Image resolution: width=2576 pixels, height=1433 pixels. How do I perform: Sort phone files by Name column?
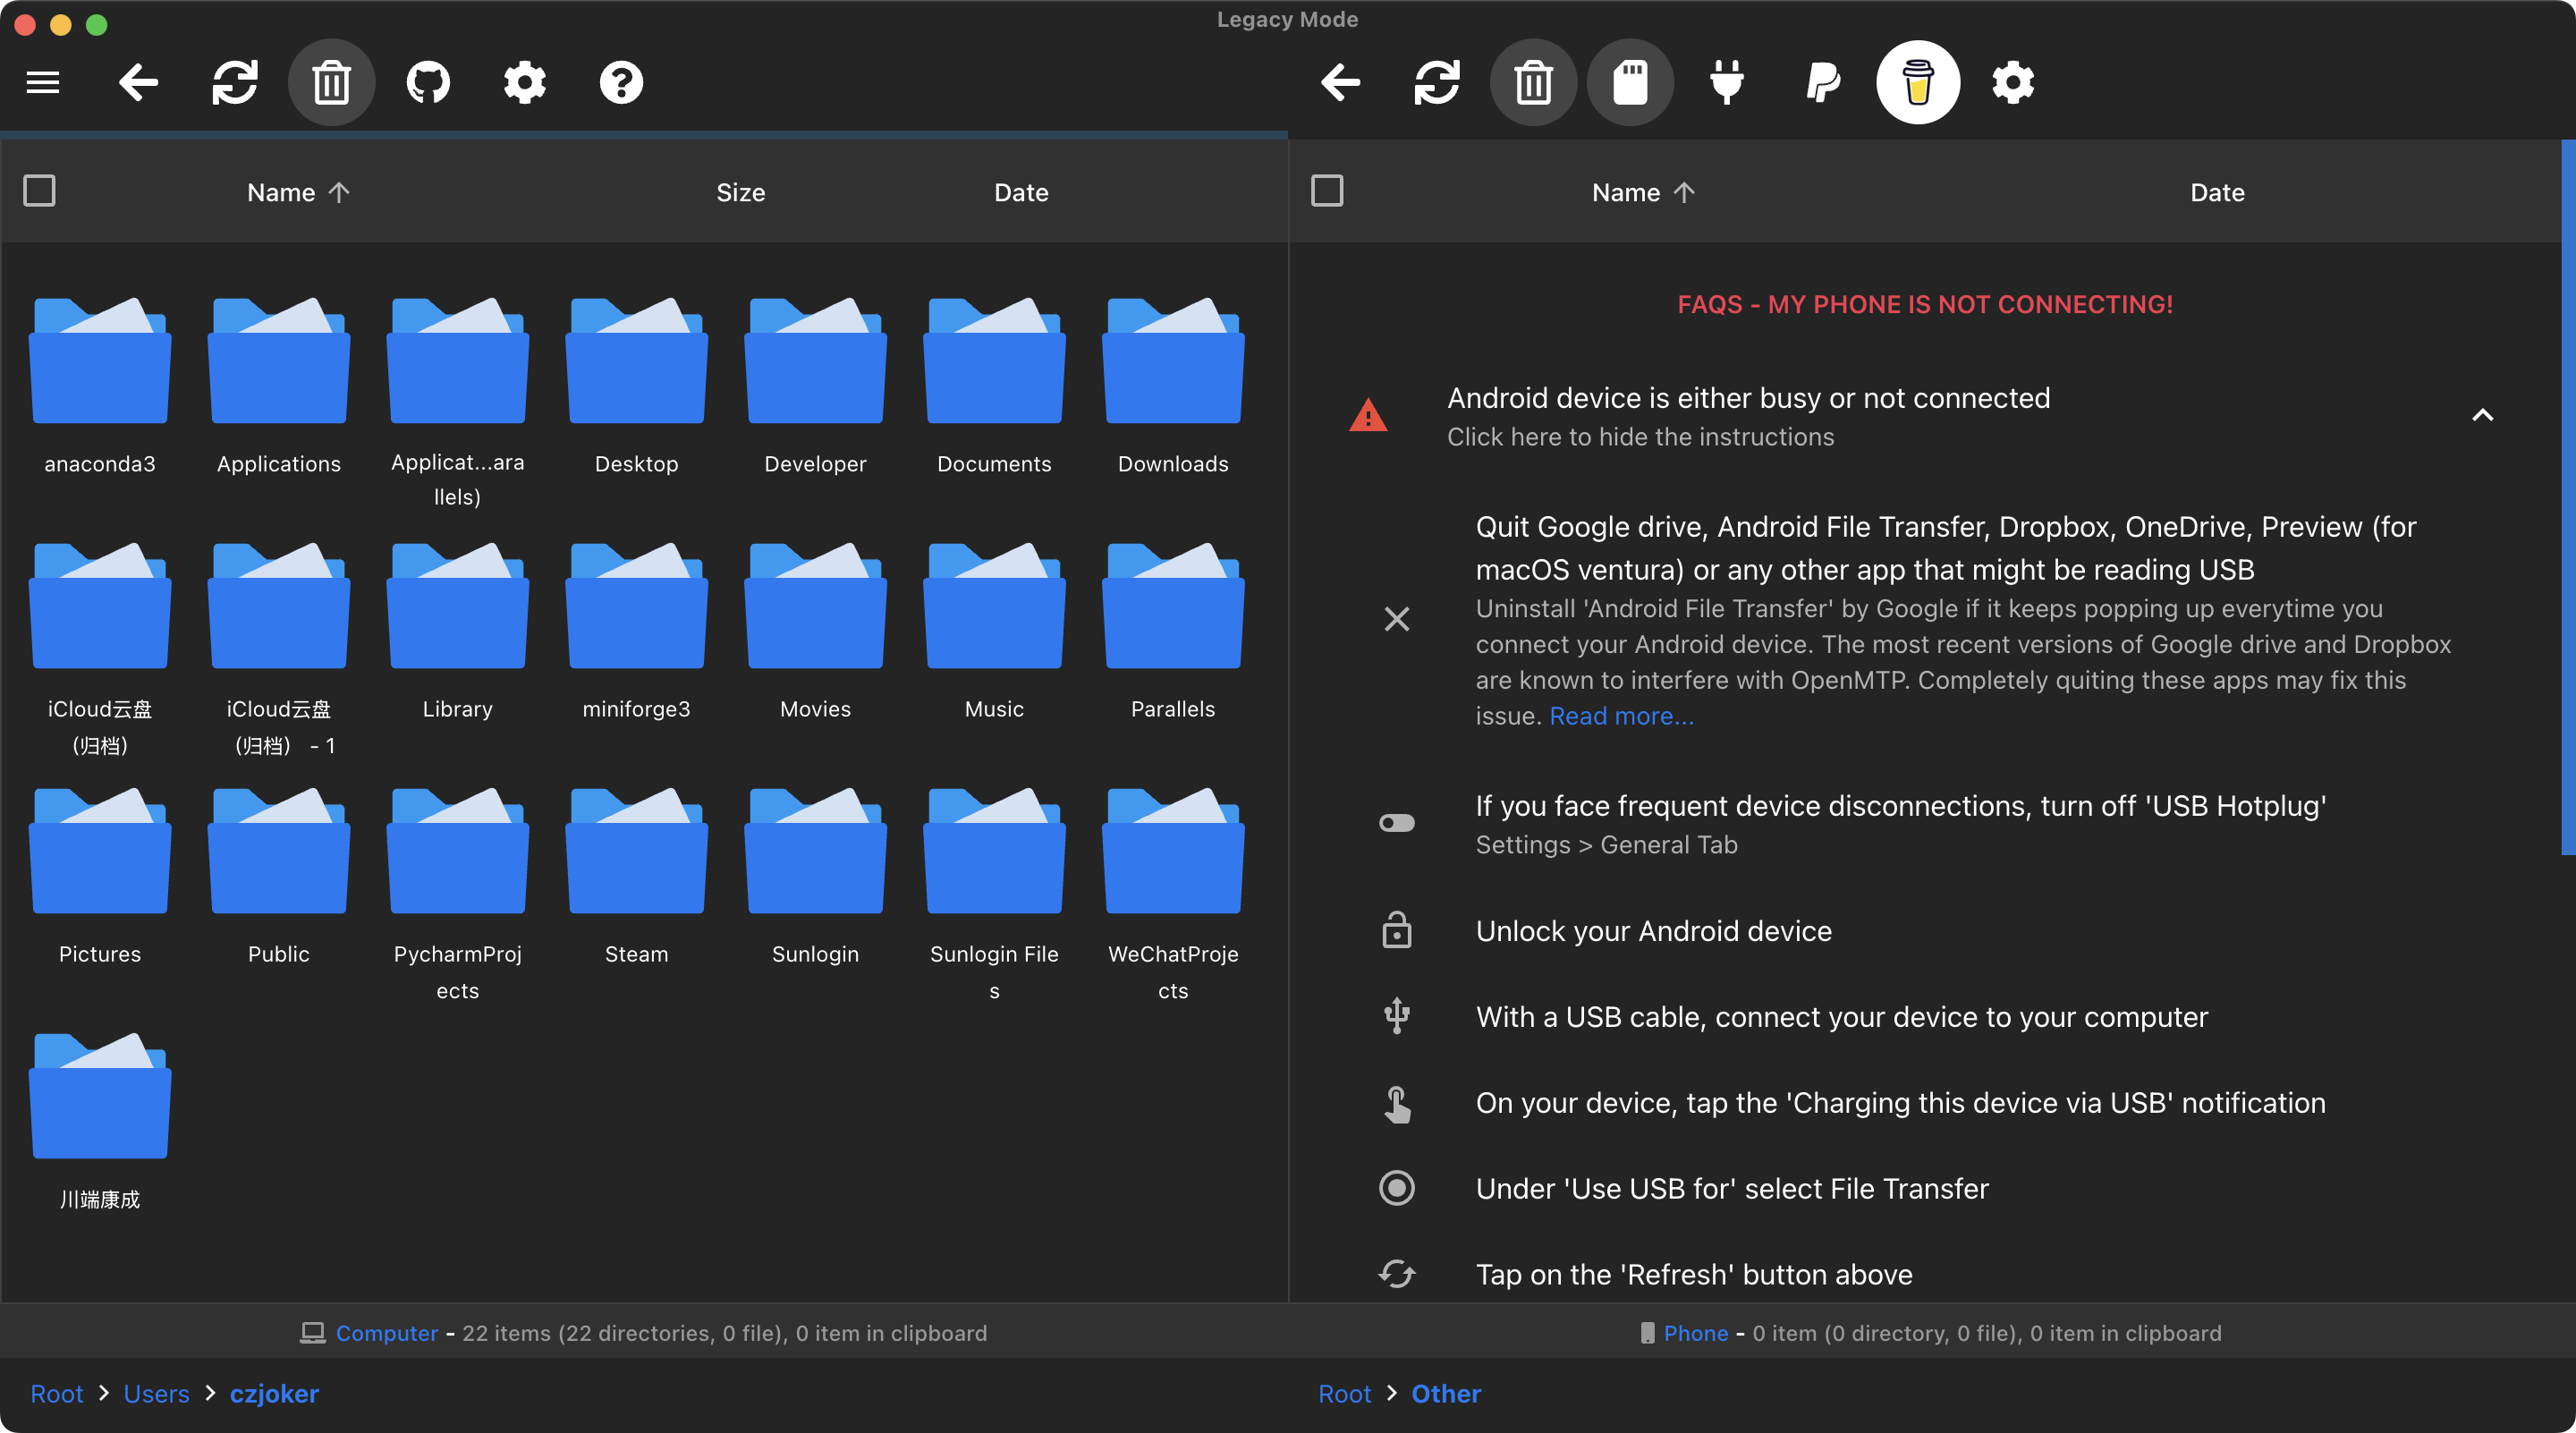tap(1626, 192)
